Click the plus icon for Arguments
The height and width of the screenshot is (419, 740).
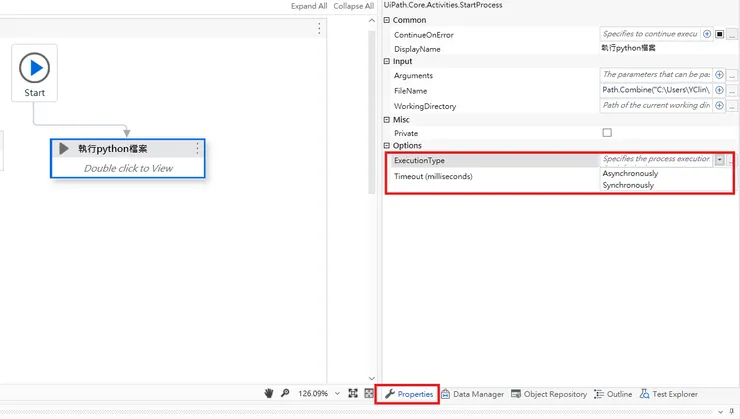tap(719, 75)
